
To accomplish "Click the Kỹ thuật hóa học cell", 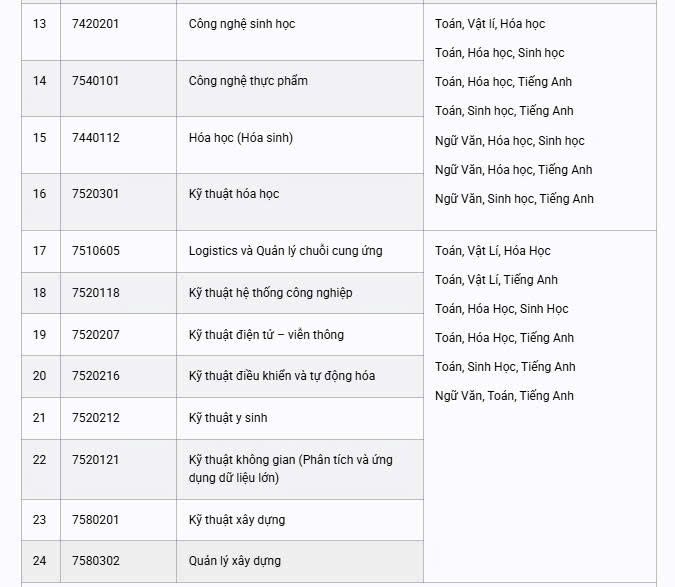I will click(234, 194).
